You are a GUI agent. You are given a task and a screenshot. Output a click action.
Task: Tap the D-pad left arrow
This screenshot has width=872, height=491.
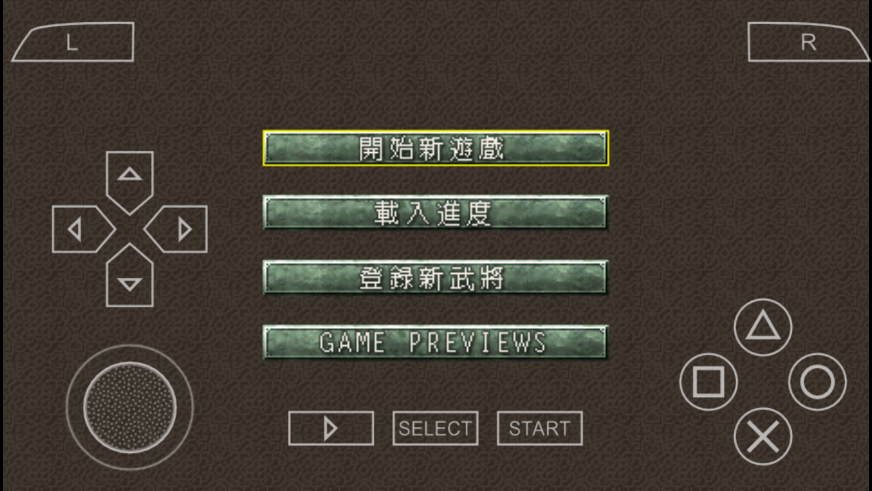pos(83,229)
